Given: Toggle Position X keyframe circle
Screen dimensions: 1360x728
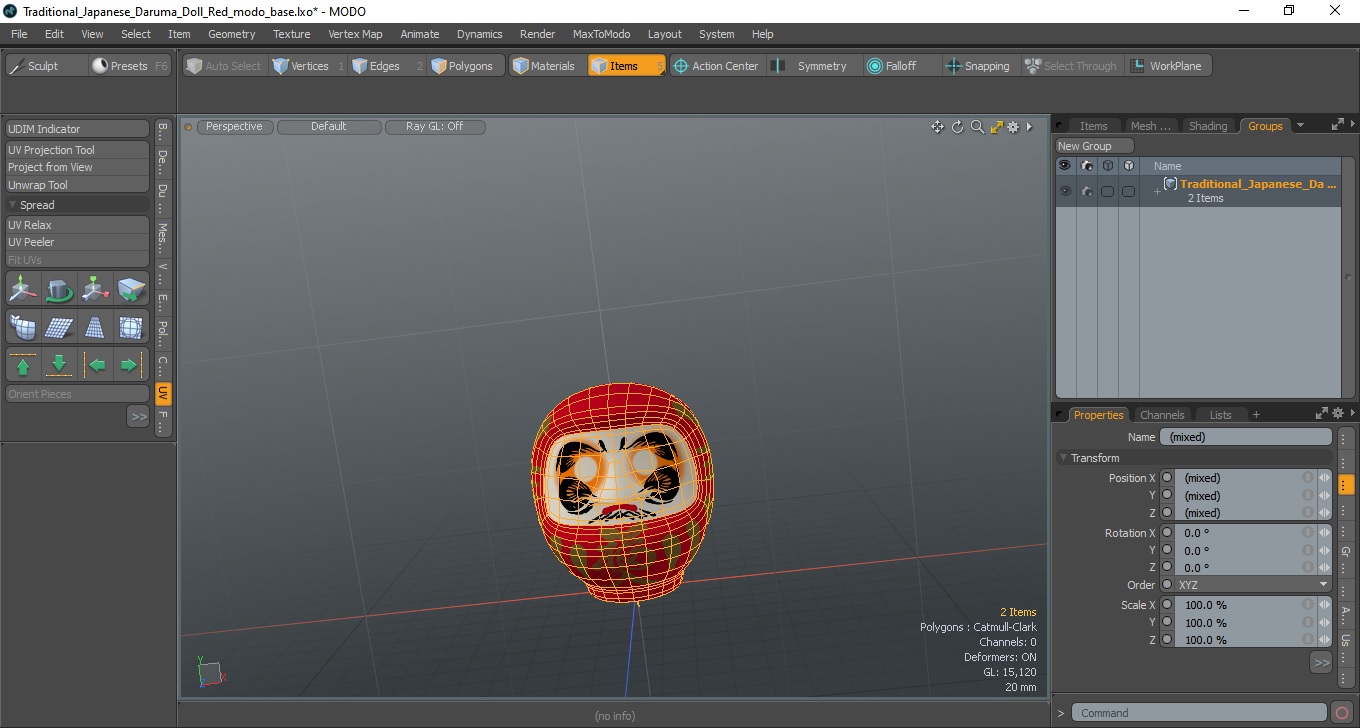Looking at the screenshot, I should coord(1166,478).
